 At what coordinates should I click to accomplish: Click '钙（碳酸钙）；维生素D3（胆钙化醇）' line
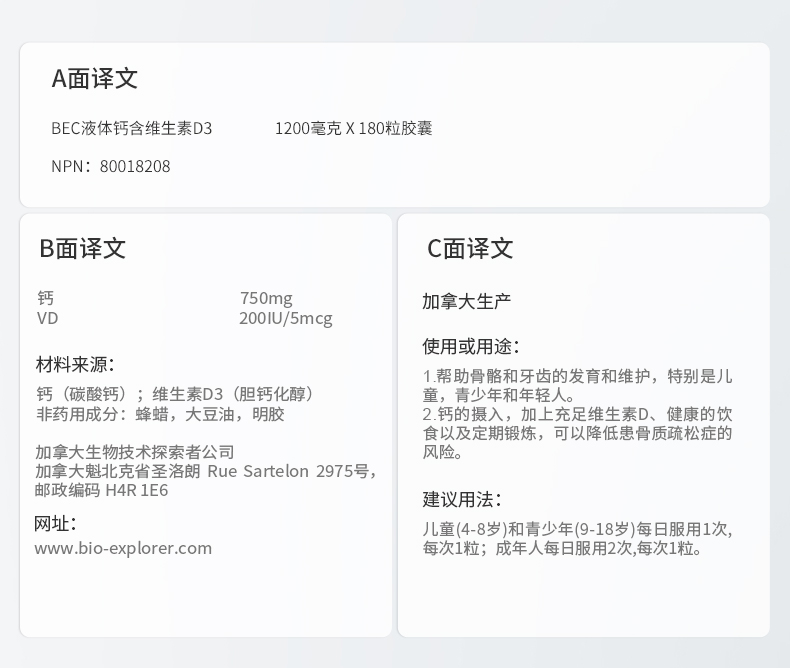pos(175,394)
